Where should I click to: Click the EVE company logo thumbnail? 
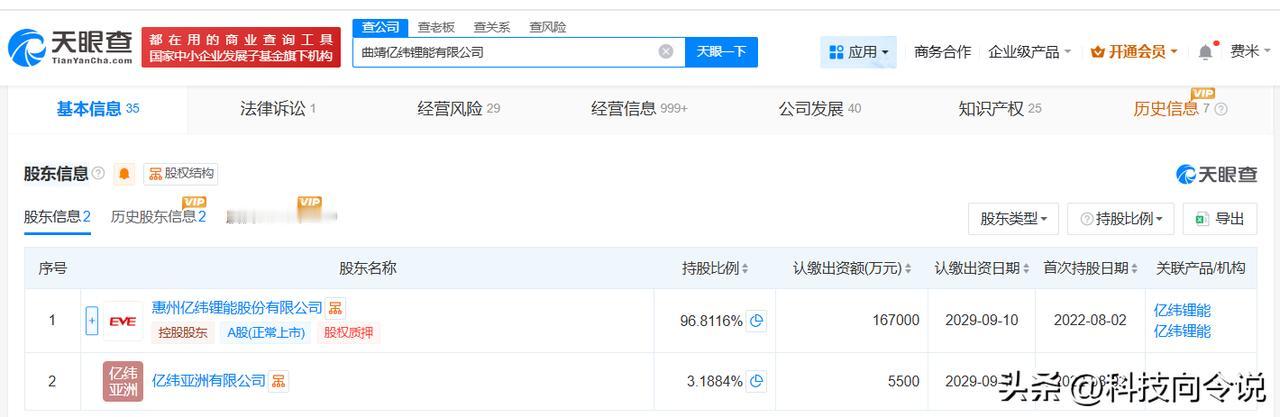click(x=123, y=321)
